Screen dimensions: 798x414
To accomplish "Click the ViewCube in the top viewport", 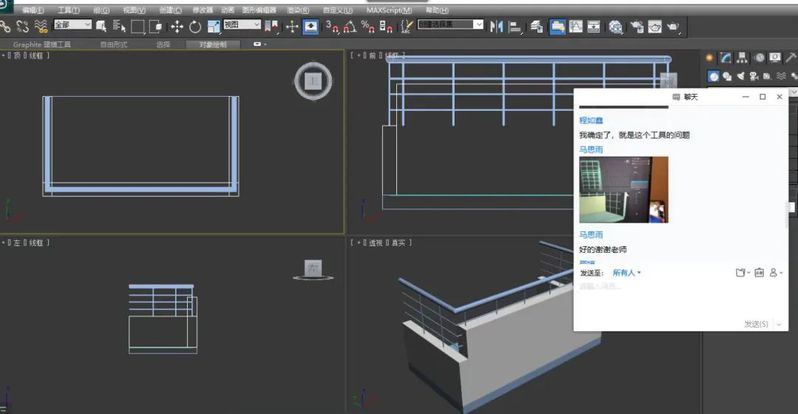I will coord(313,80).
